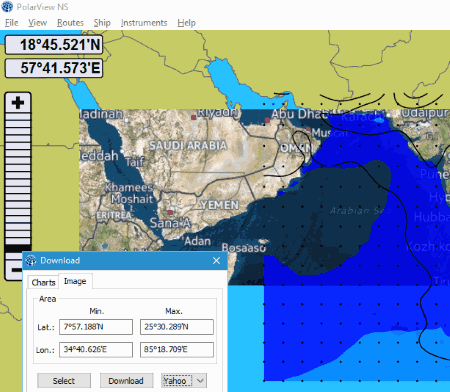
Task: Select the Image tab
Action: click(75, 281)
